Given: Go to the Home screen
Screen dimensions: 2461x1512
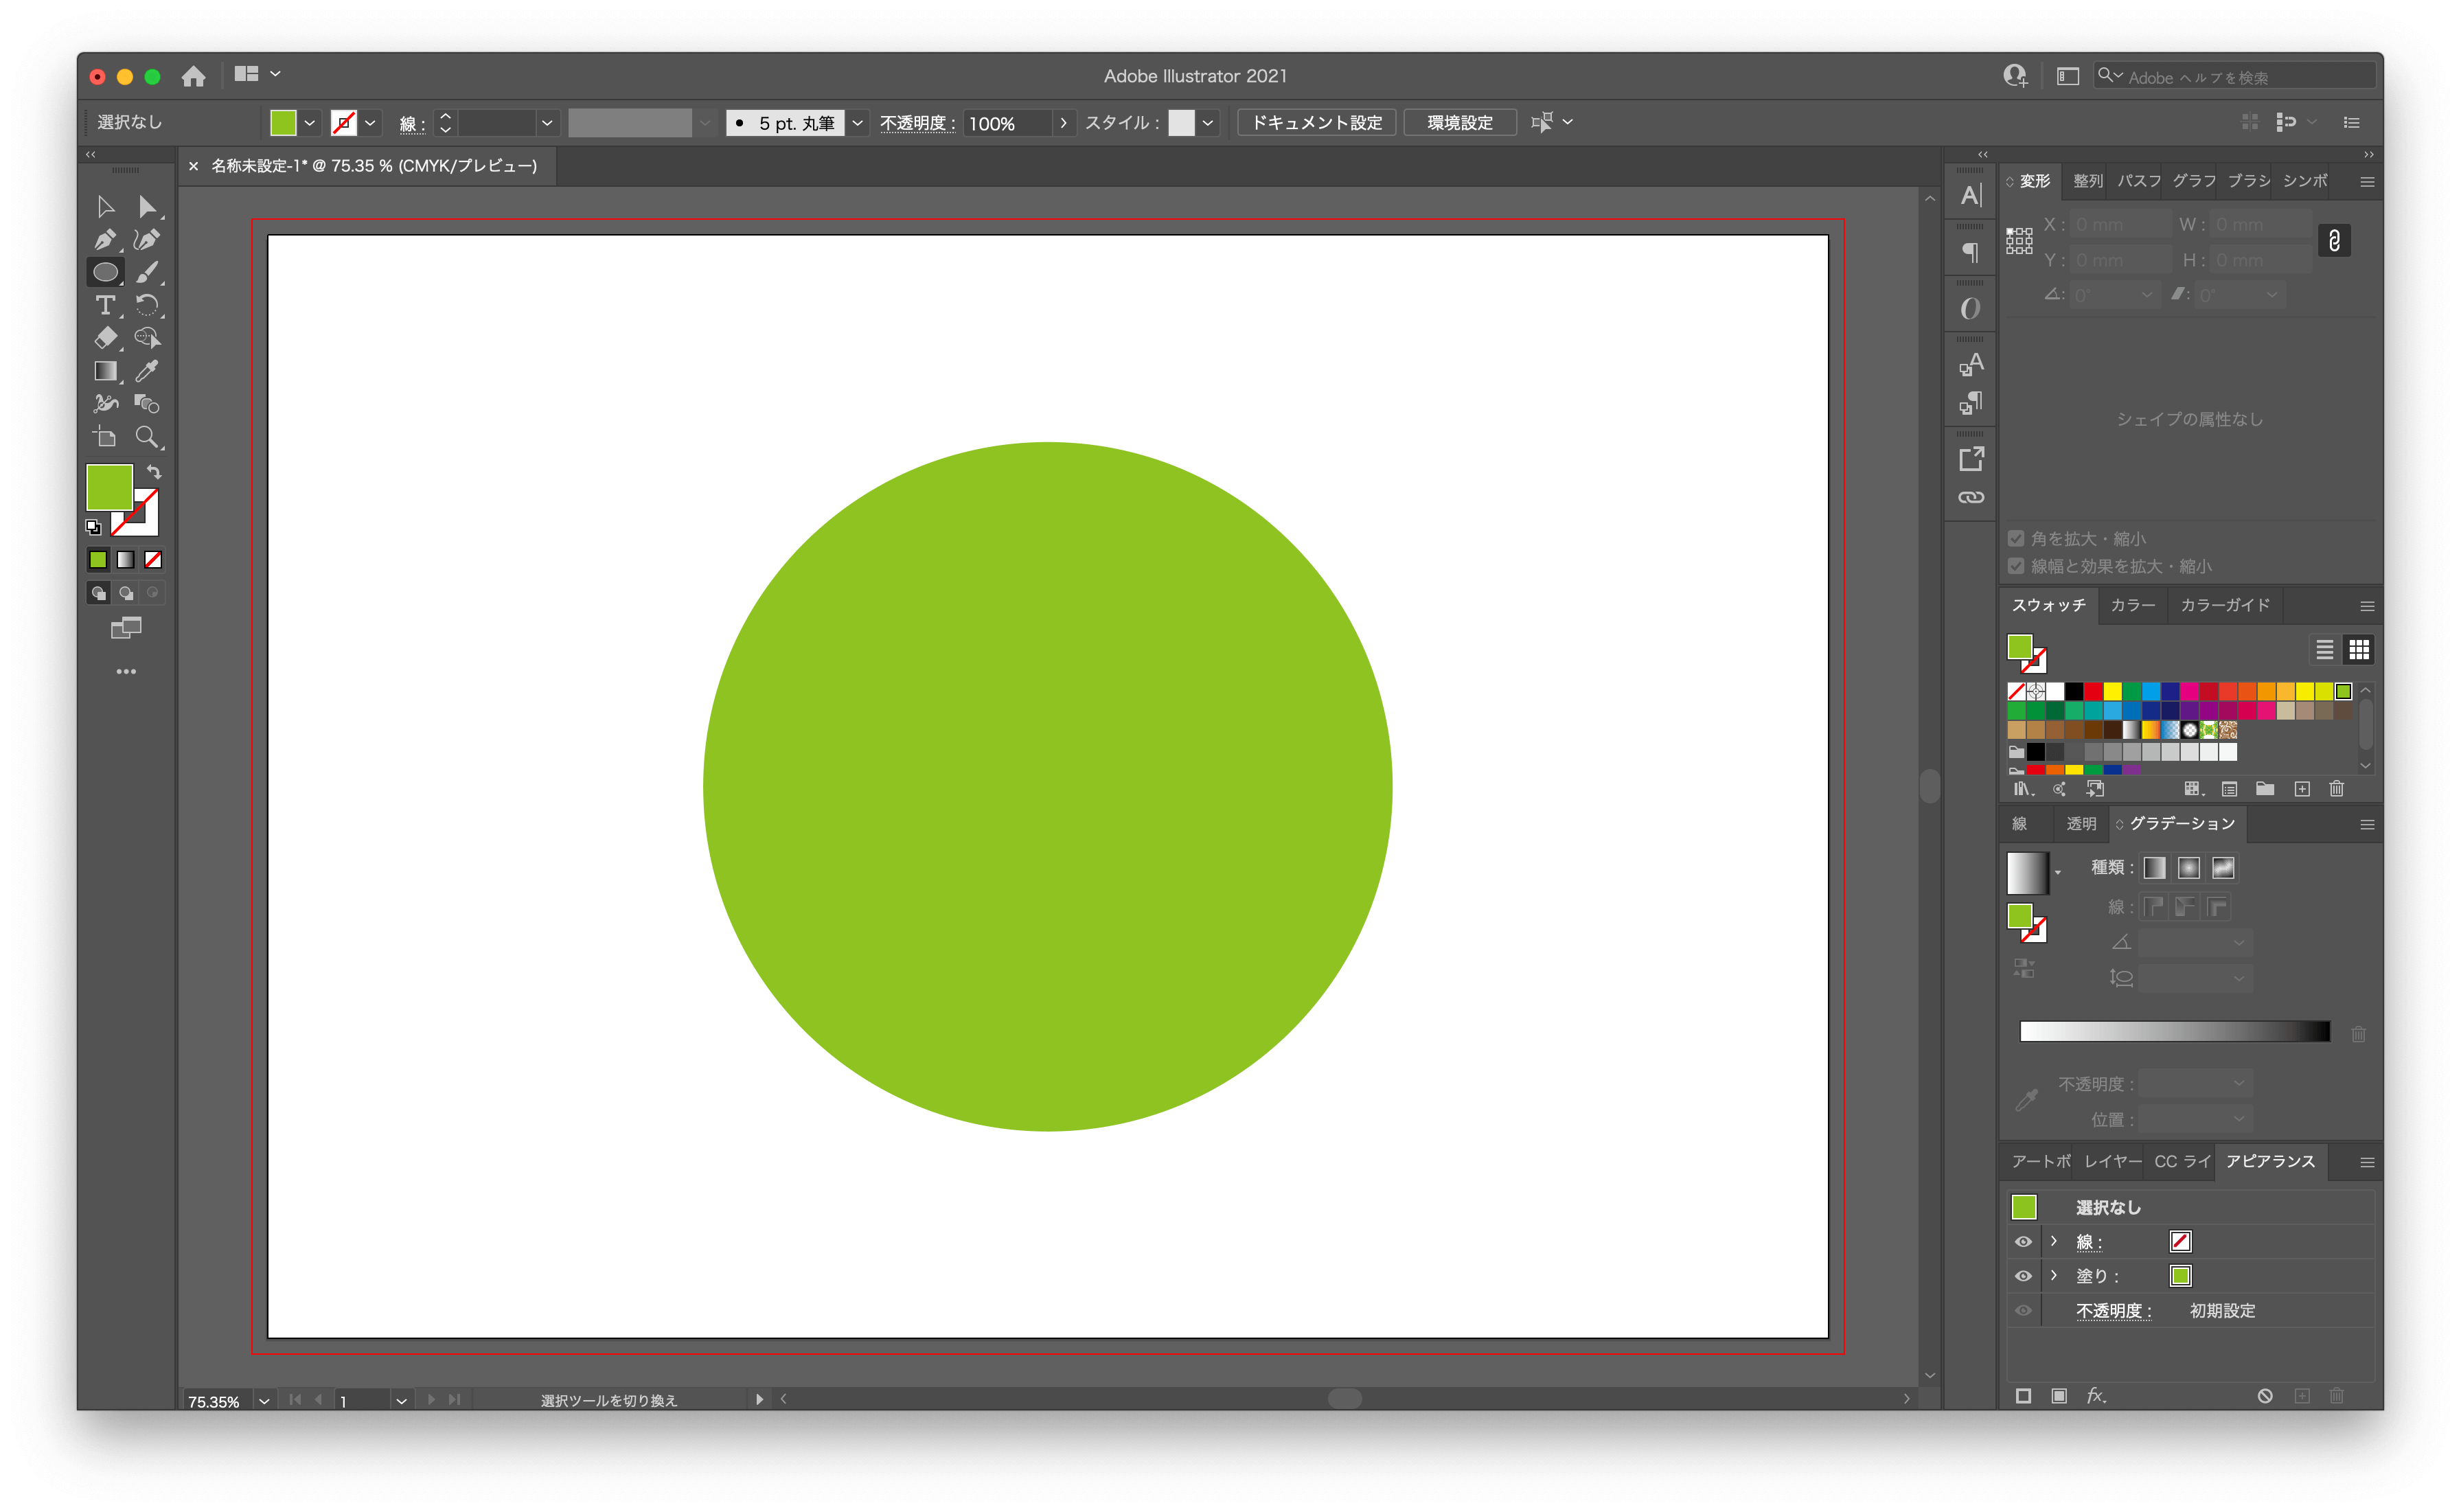Looking at the screenshot, I should pos(194,76).
